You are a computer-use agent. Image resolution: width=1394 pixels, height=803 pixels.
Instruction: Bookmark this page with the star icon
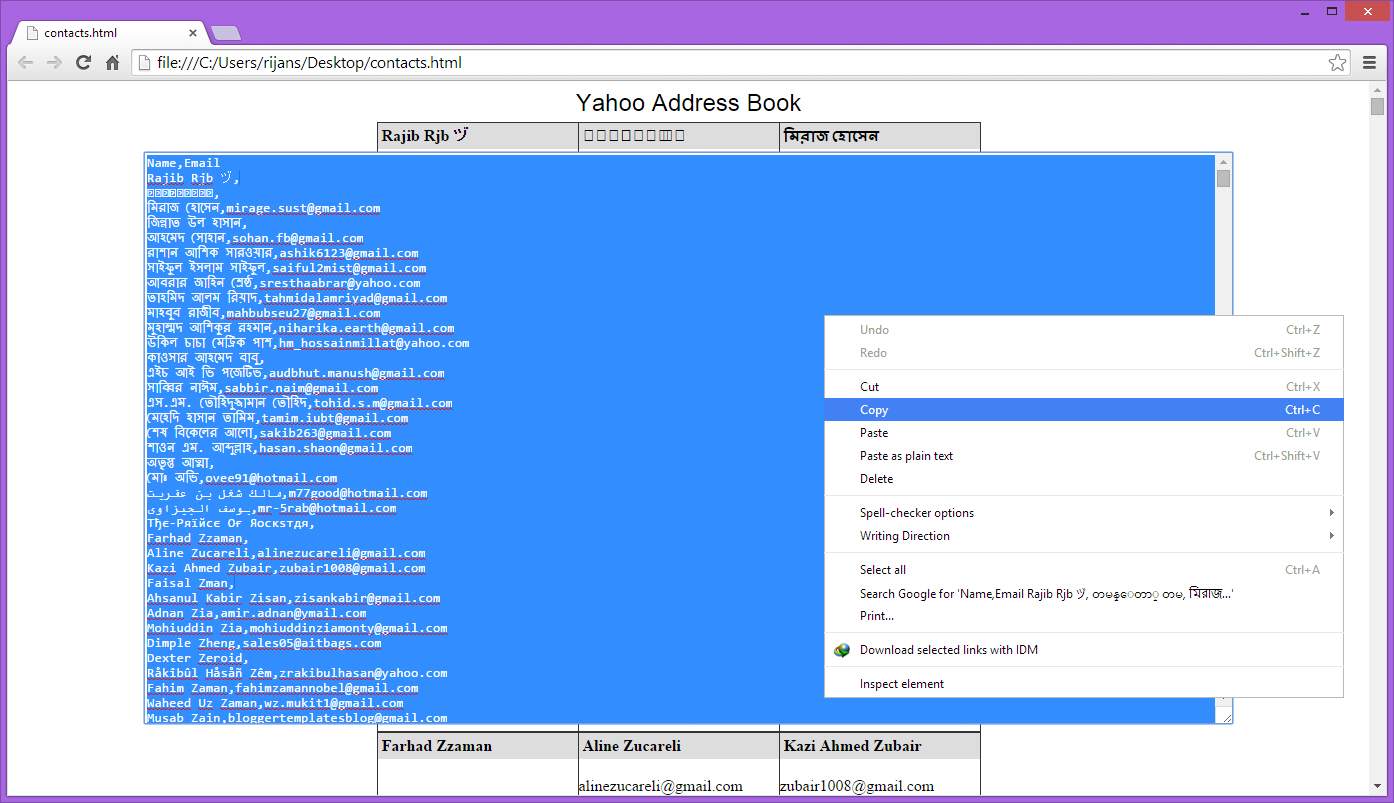coord(1337,63)
